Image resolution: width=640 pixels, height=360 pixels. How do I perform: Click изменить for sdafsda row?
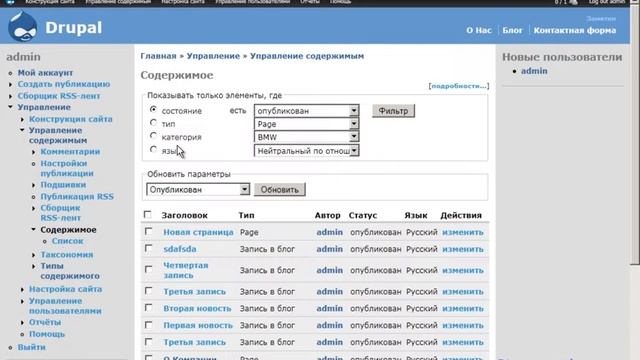(x=463, y=249)
